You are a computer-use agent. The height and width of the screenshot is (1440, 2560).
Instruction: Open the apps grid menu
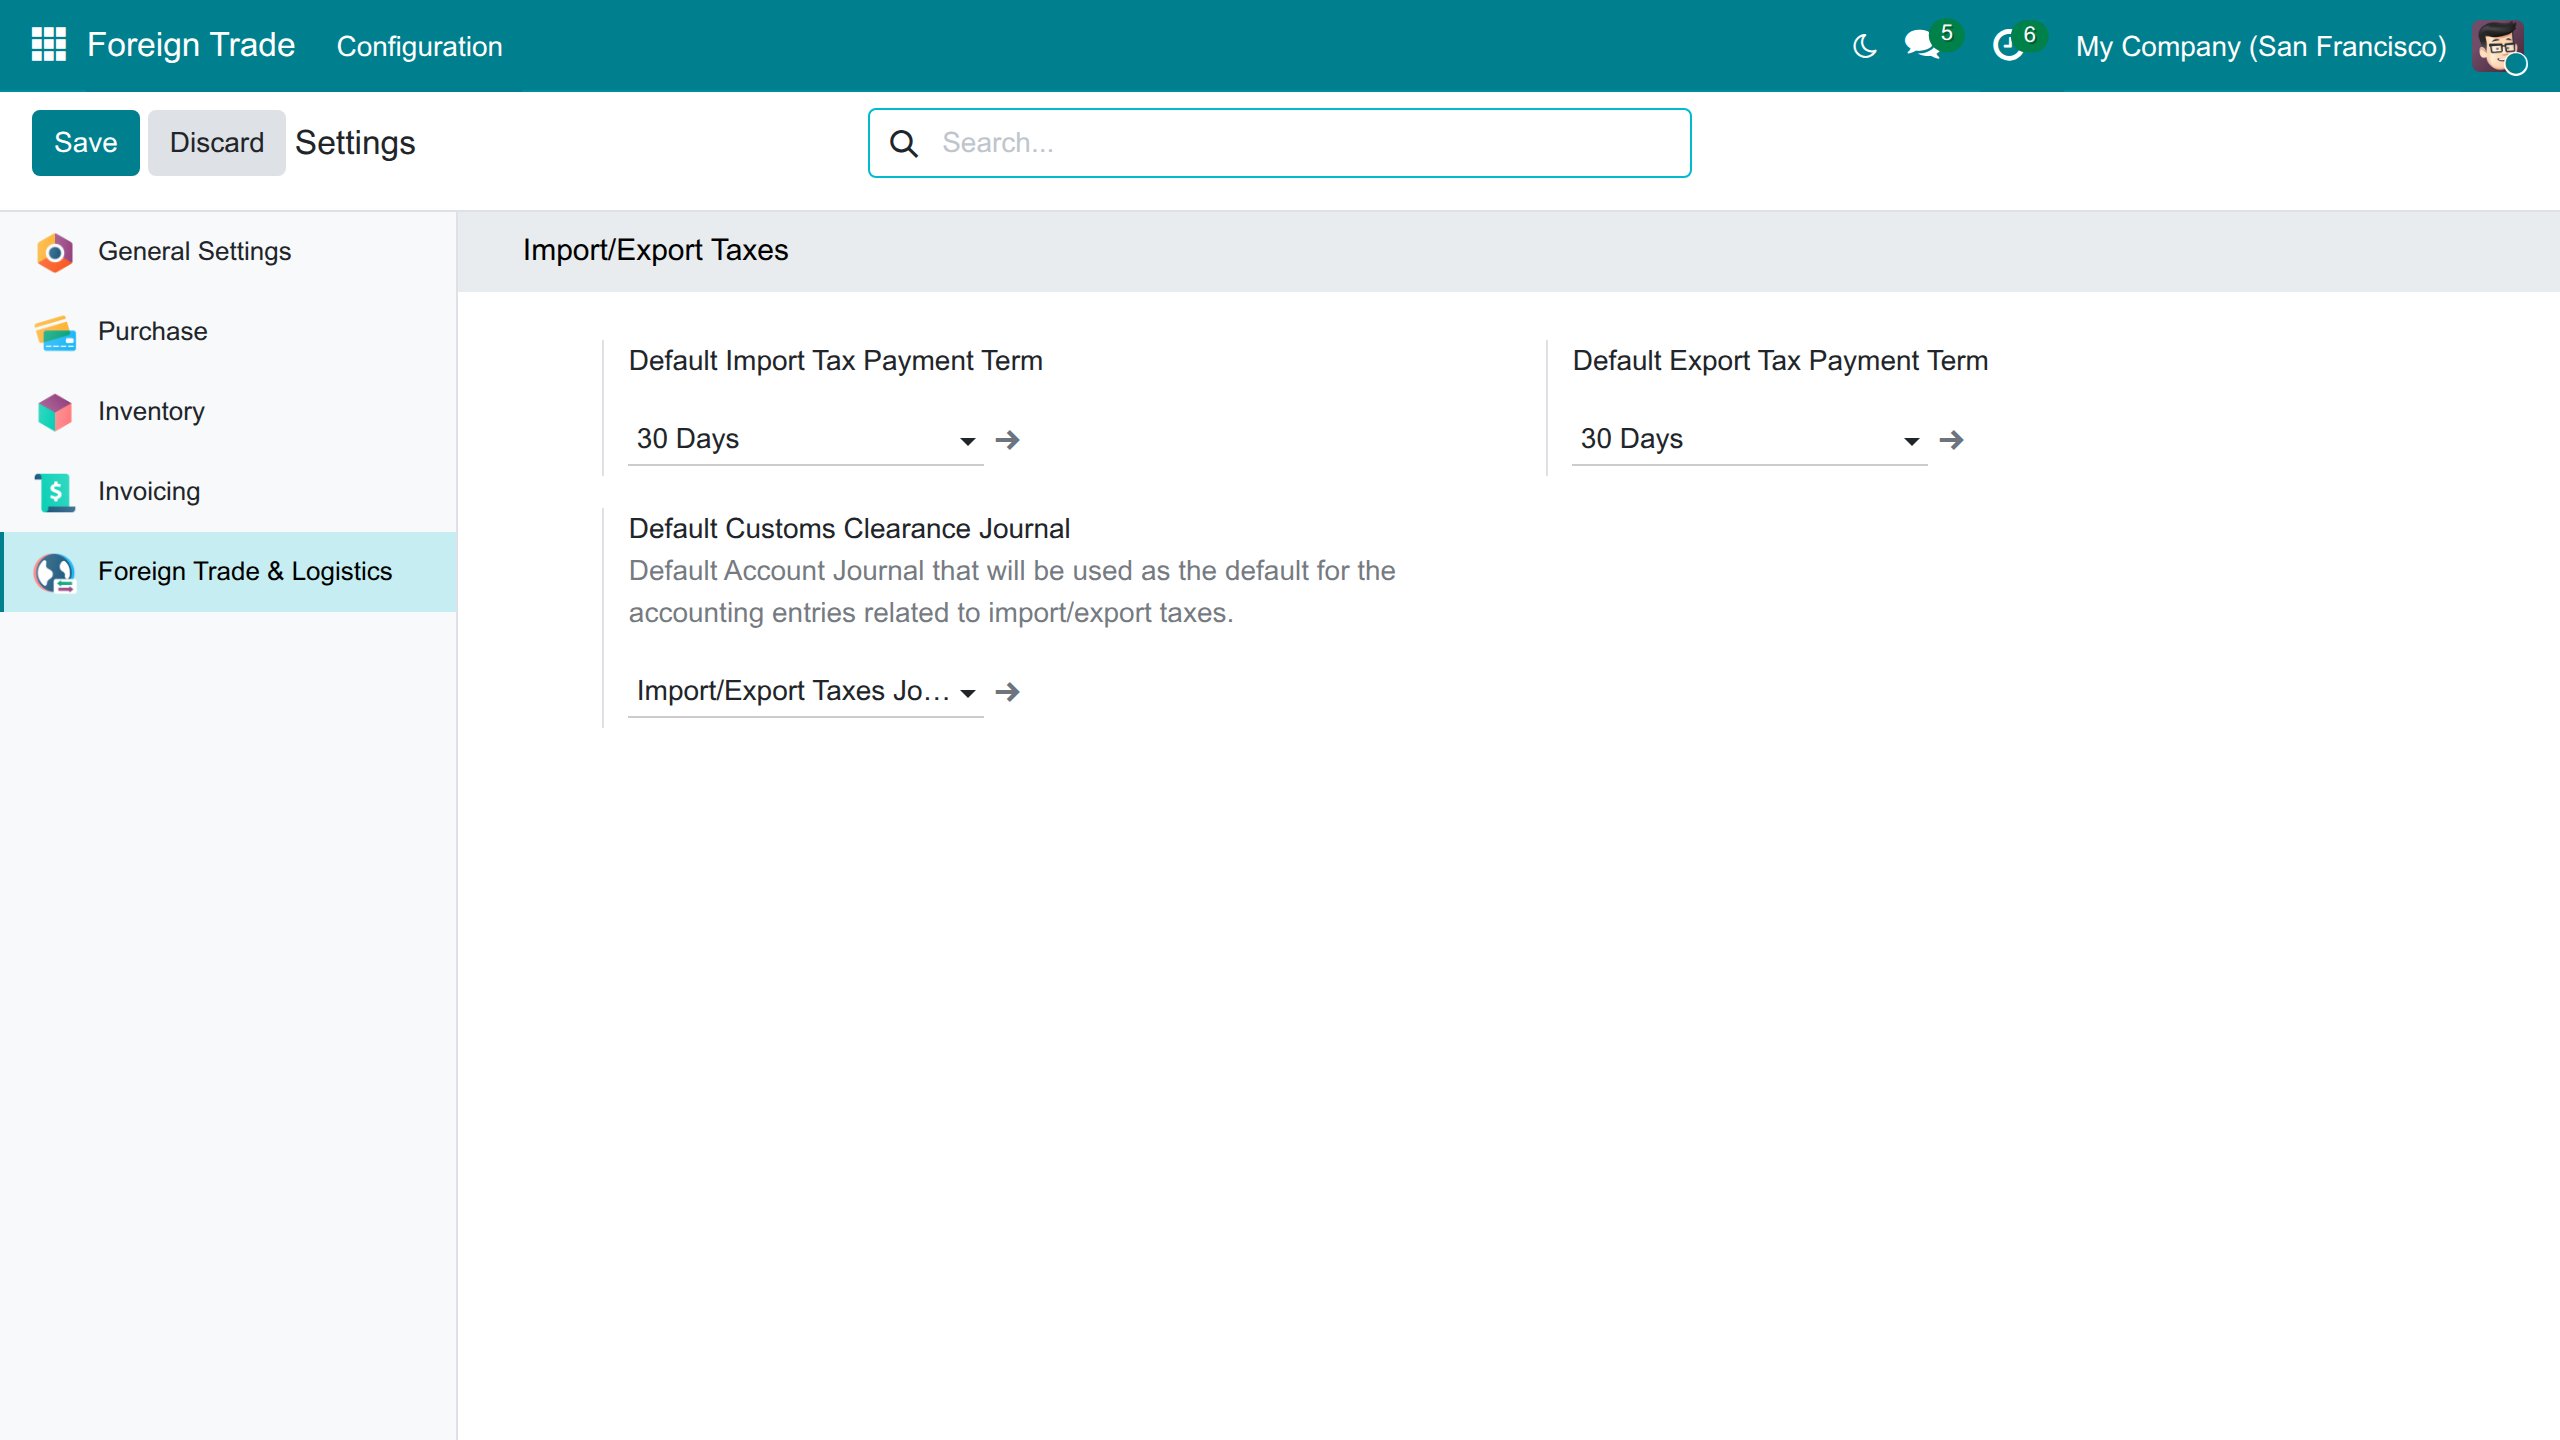coord(48,45)
